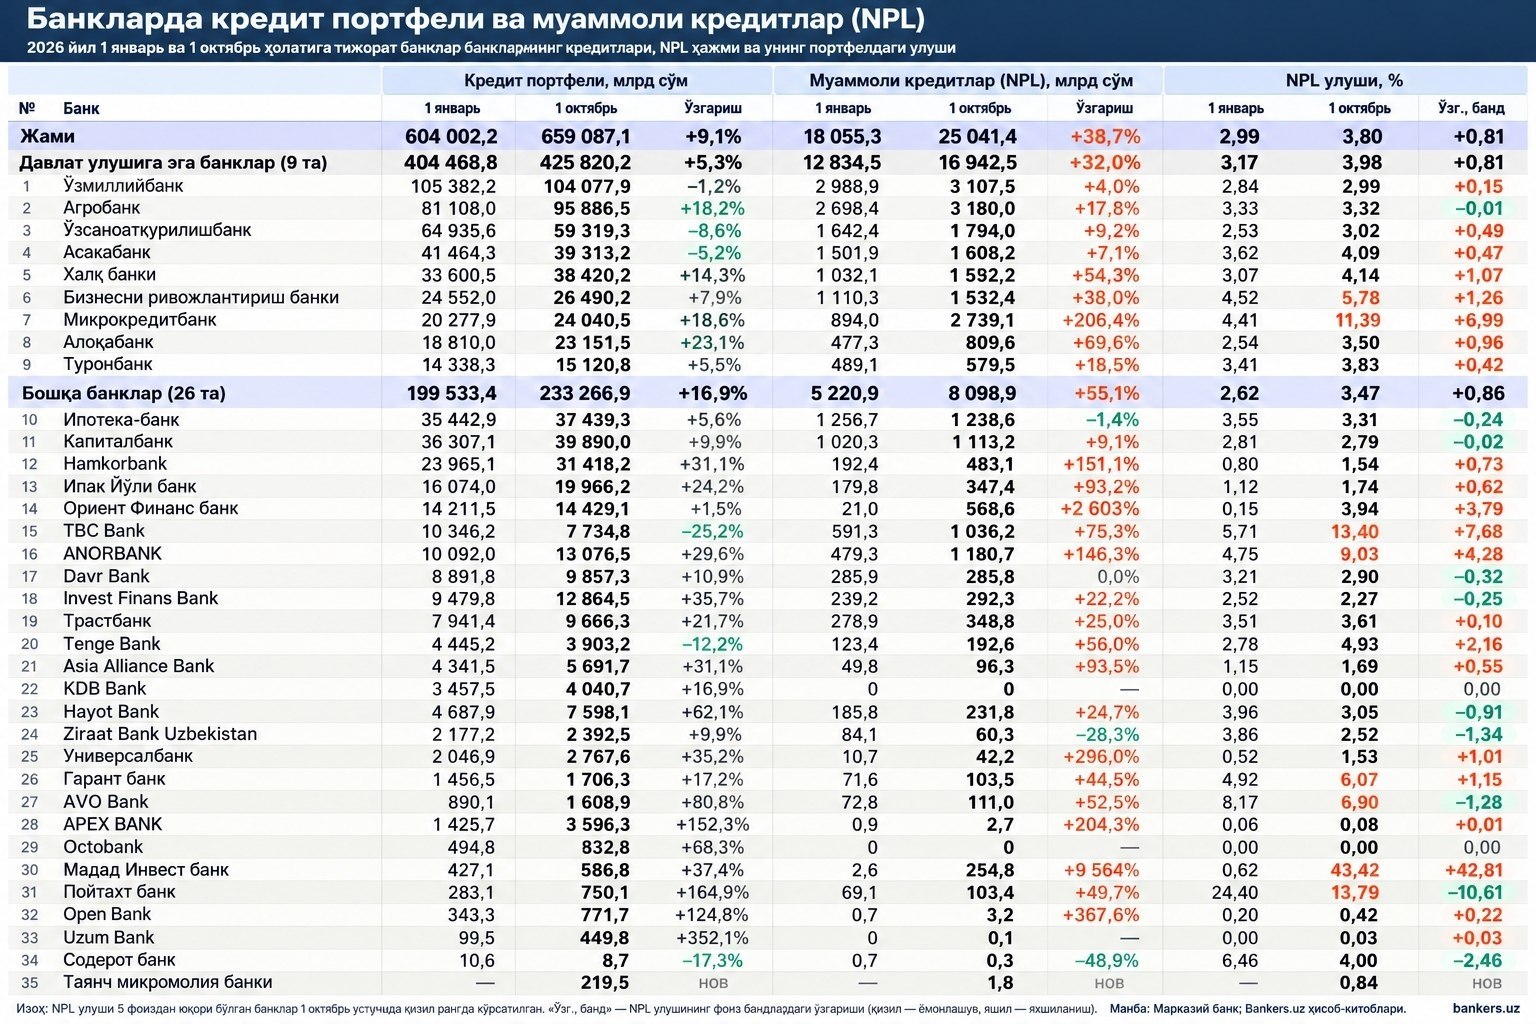Viewport: 1536px width, 1024px height.
Task: Select the Таянч микромолия банки row
Action: 768,983
